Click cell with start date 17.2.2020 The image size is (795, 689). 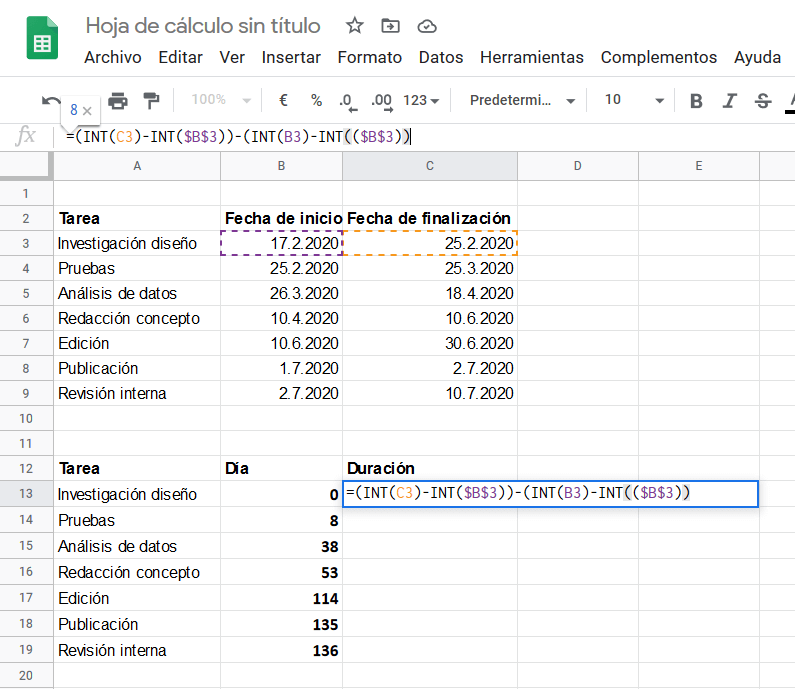tap(281, 243)
